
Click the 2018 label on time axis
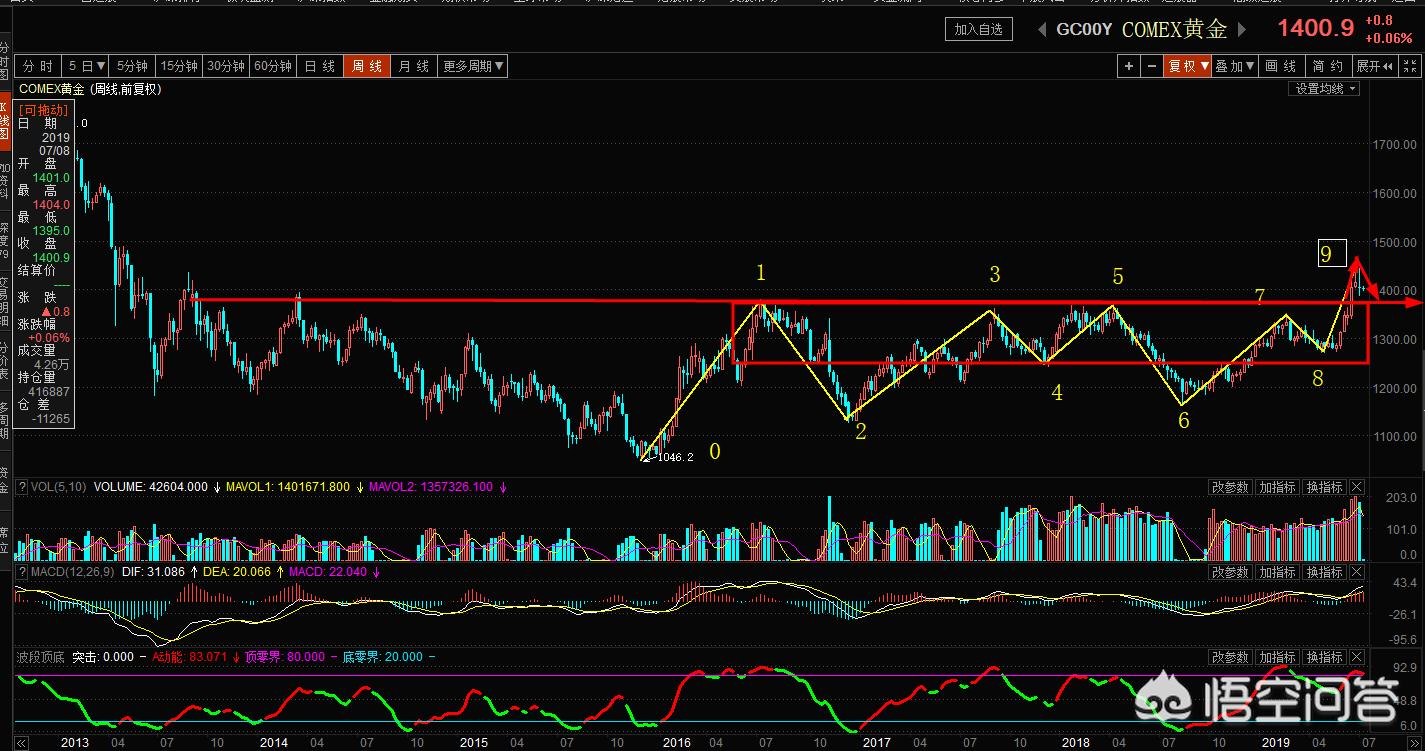click(x=1076, y=743)
